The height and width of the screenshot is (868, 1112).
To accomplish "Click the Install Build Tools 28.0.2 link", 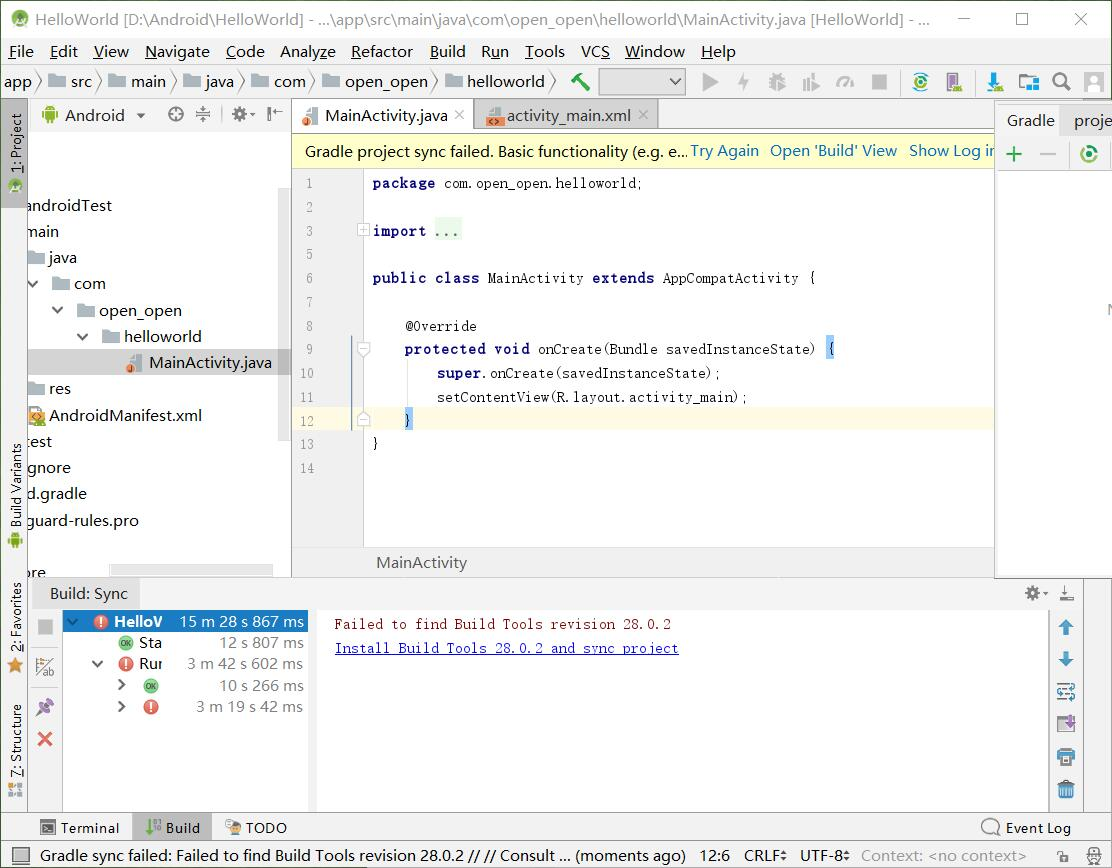I will pos(506,648).
